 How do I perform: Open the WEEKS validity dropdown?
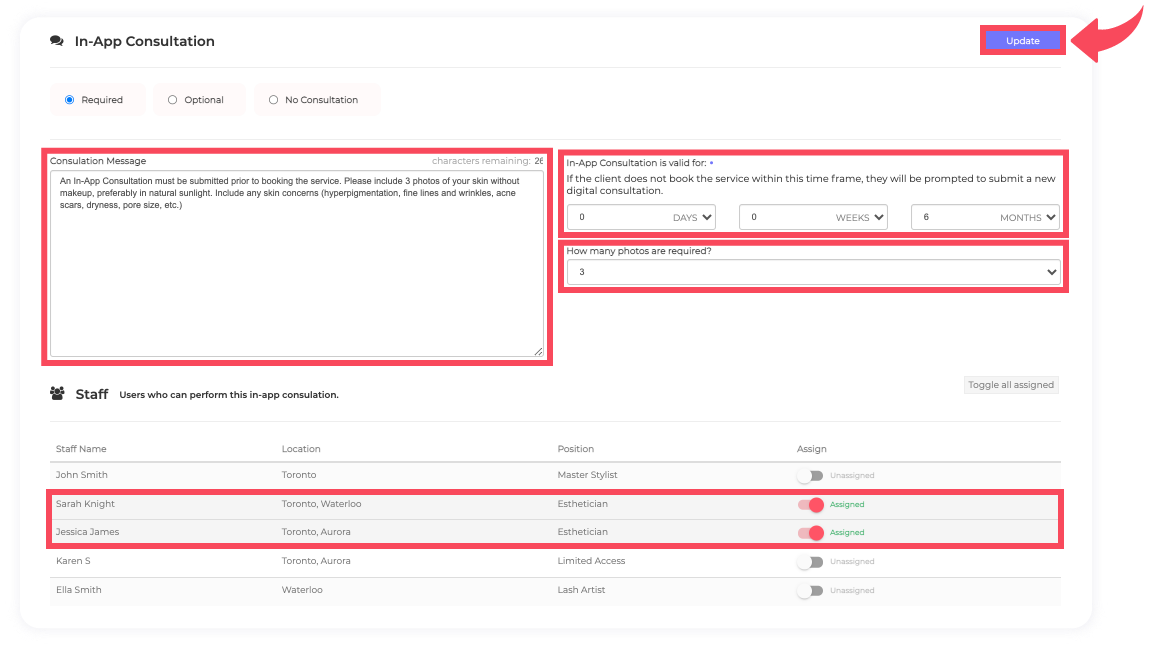coord(813,217)
